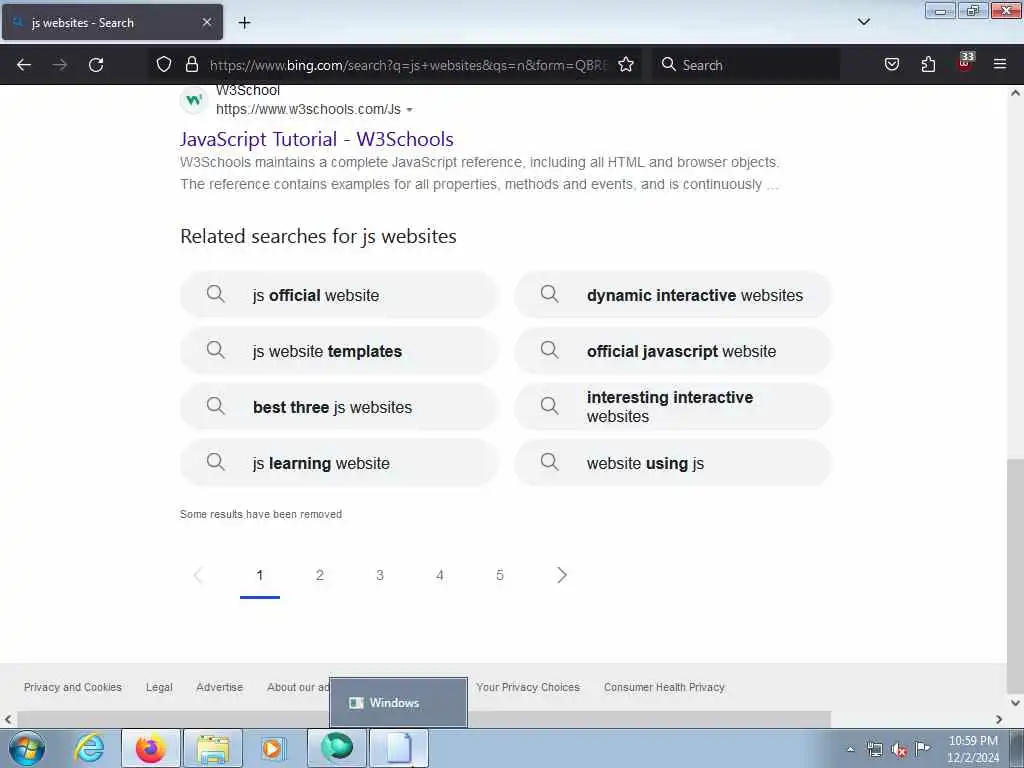Go to results page 5

point(500,575)
